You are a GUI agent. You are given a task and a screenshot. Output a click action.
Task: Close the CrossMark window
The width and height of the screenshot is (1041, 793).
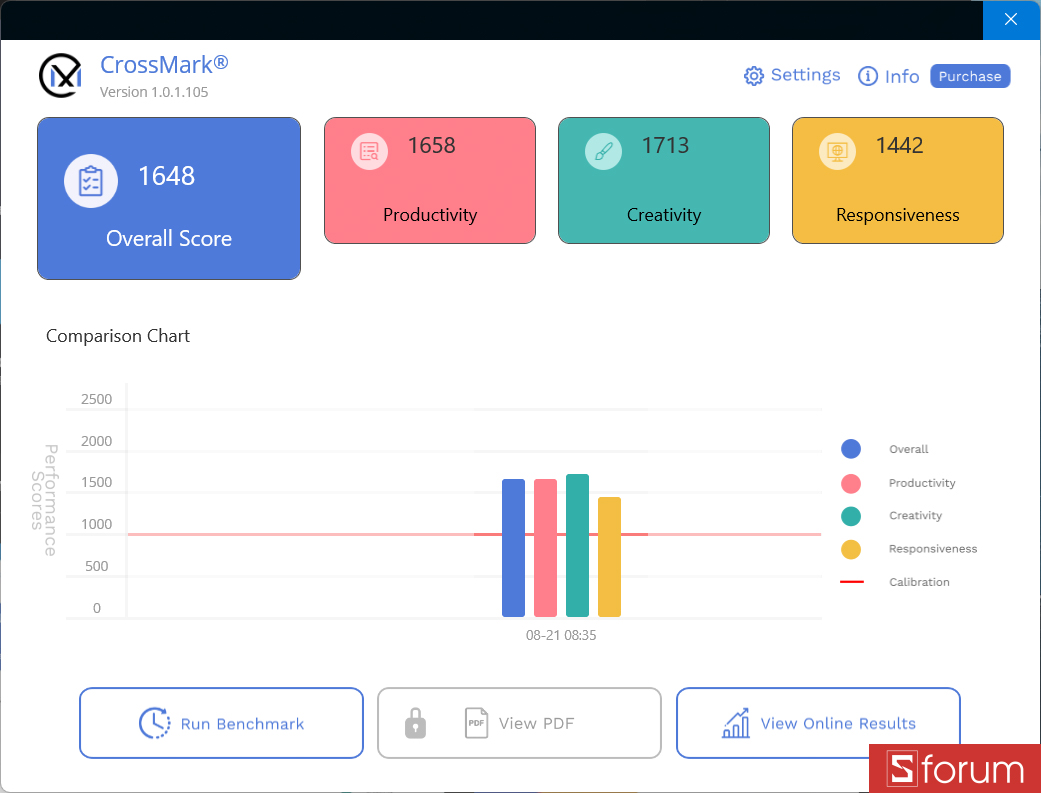(x=1011, y=19)
